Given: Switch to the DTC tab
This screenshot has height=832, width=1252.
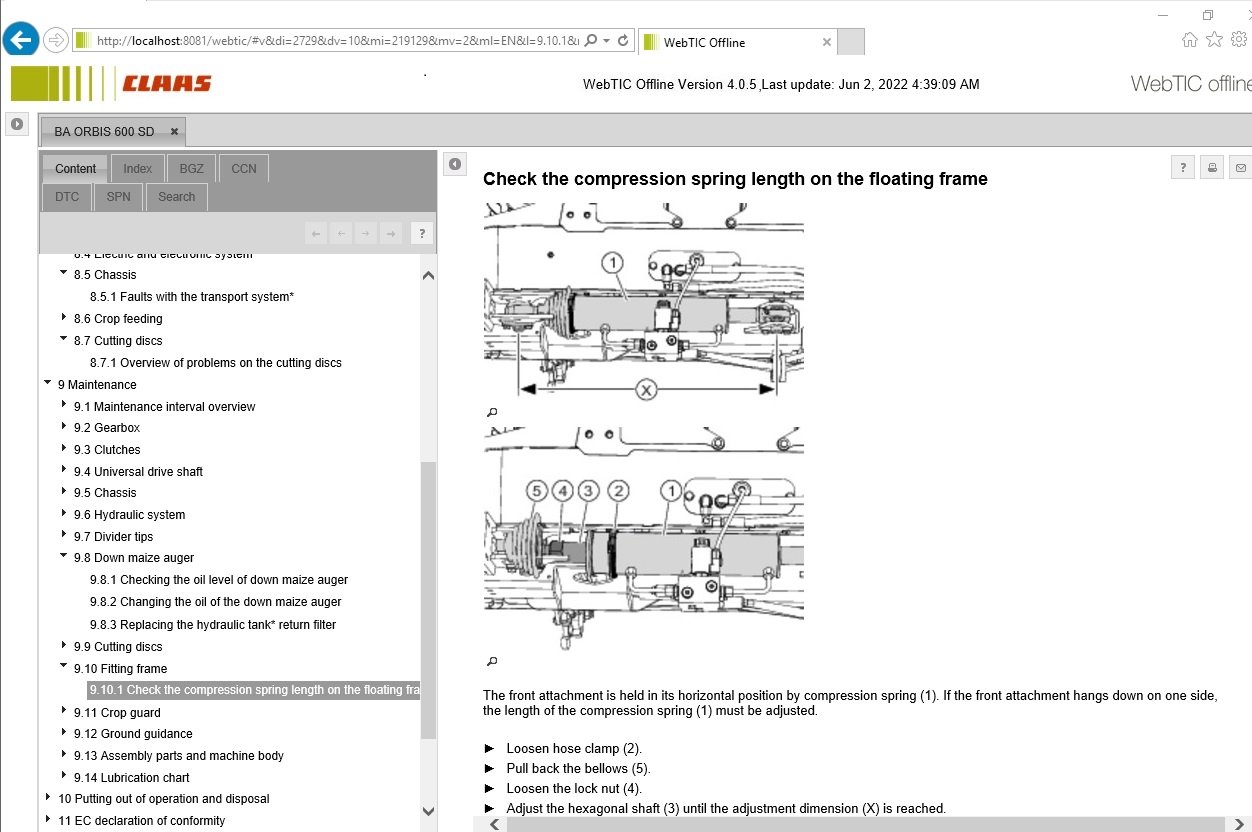Looking at the screenshot, I should tap(67, 196).
